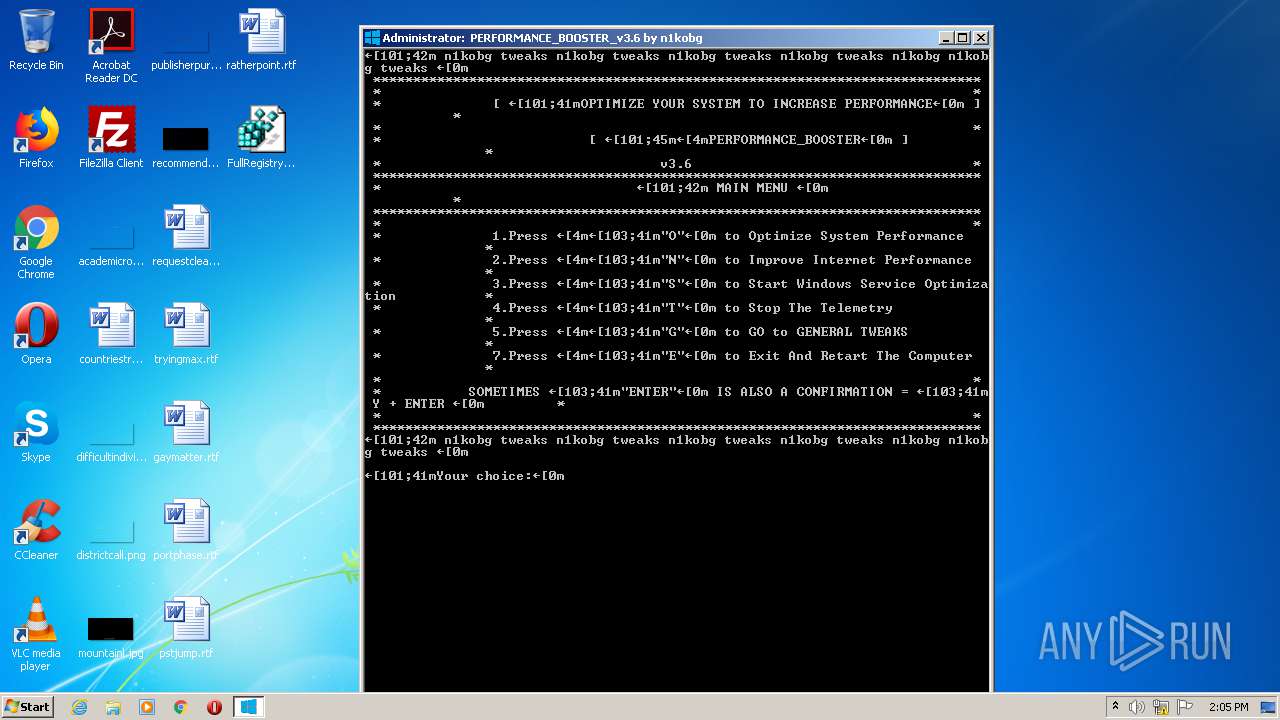Launch Opera desktop shortcut
The image size is (1280, 720).
(x=36, y=334)
